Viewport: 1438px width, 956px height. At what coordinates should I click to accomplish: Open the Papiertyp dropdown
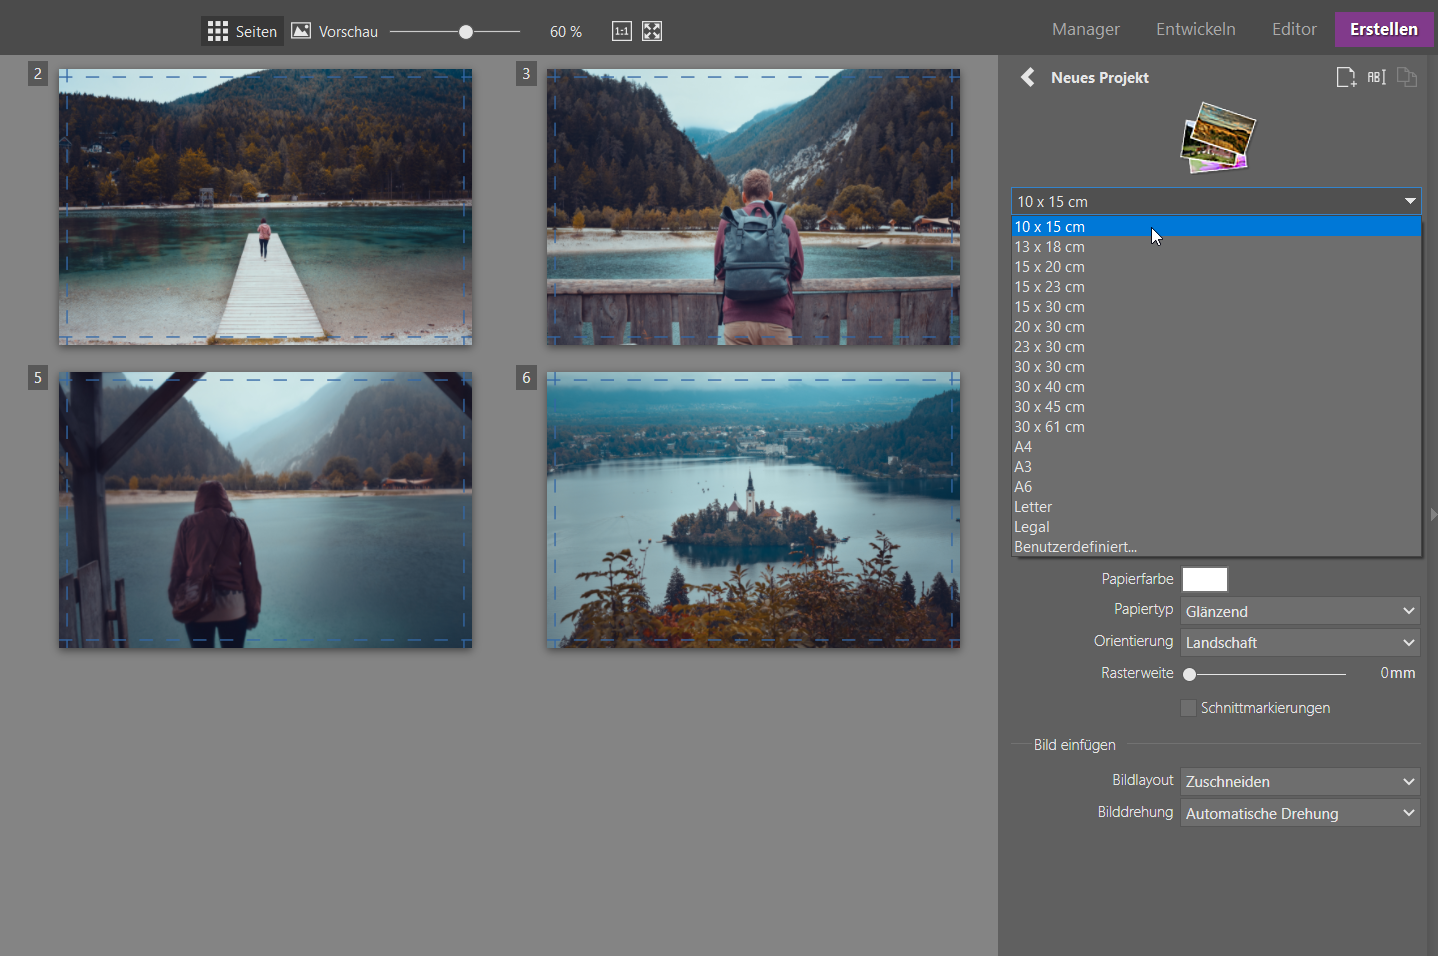pyautogui.click(x=1300, y=611)
